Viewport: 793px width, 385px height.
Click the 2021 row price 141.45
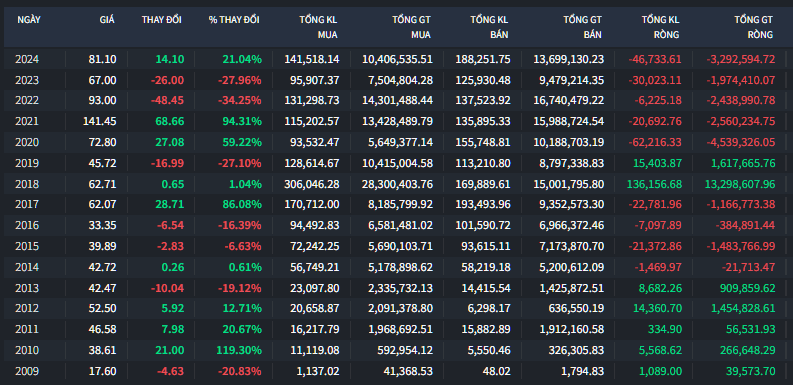point(100,121)
